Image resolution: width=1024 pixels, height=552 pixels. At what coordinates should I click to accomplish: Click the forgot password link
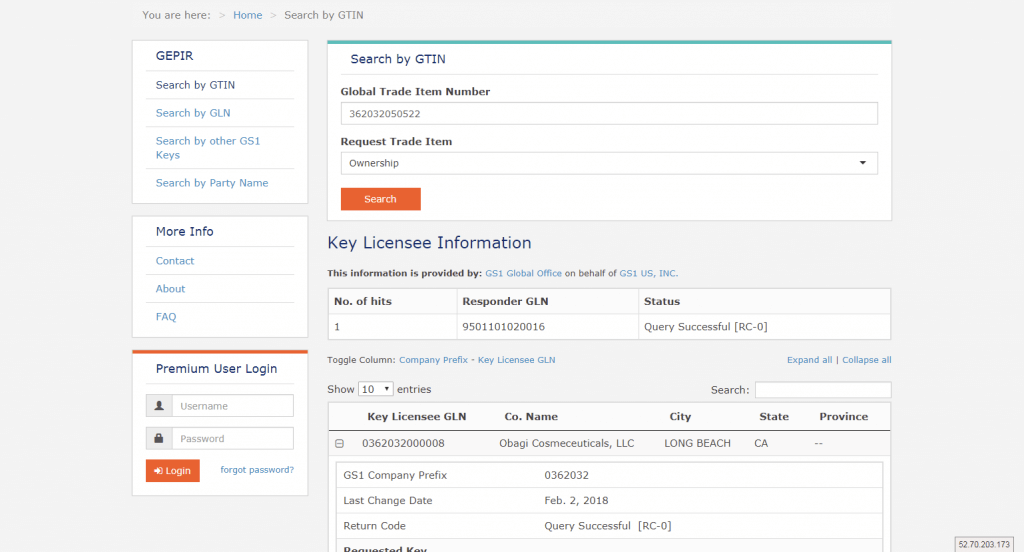(x=257, y=470)
